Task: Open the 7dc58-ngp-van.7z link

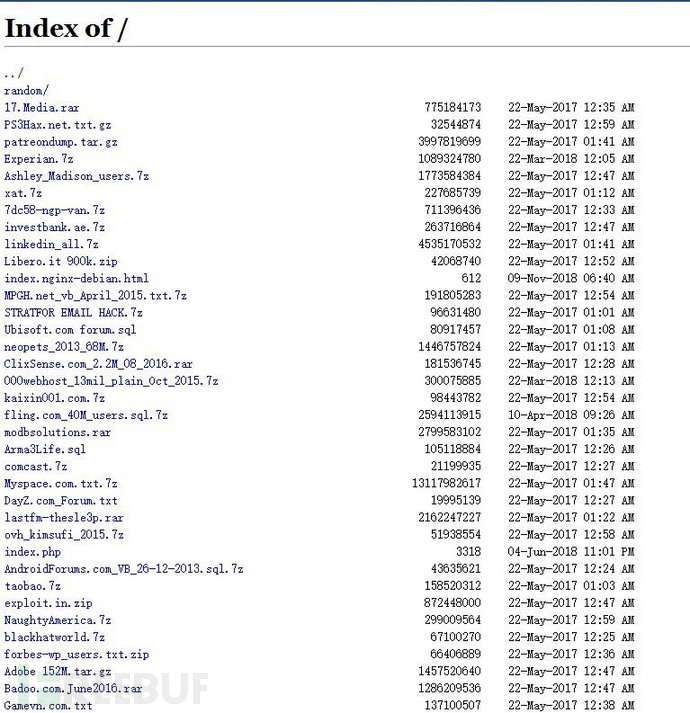Action: tap(55, 210)
